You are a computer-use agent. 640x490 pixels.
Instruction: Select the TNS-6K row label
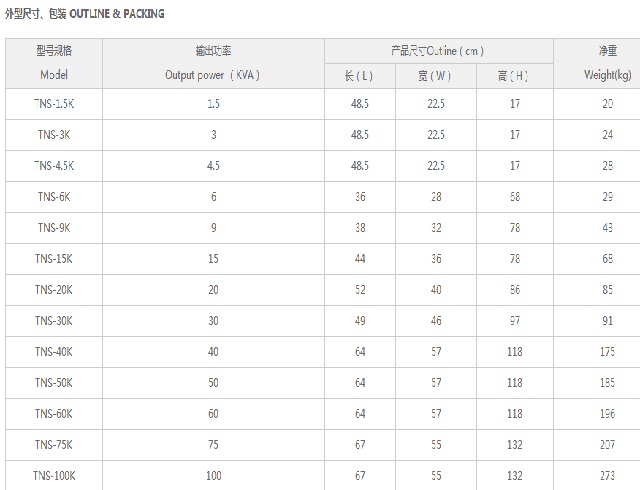[x=54, y=197]
